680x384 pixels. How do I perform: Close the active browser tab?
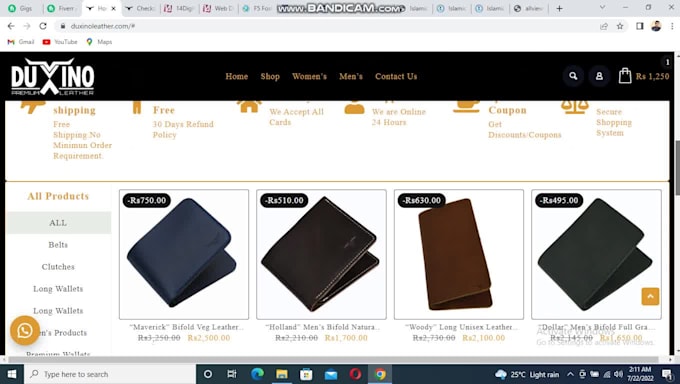coord(114,8)
